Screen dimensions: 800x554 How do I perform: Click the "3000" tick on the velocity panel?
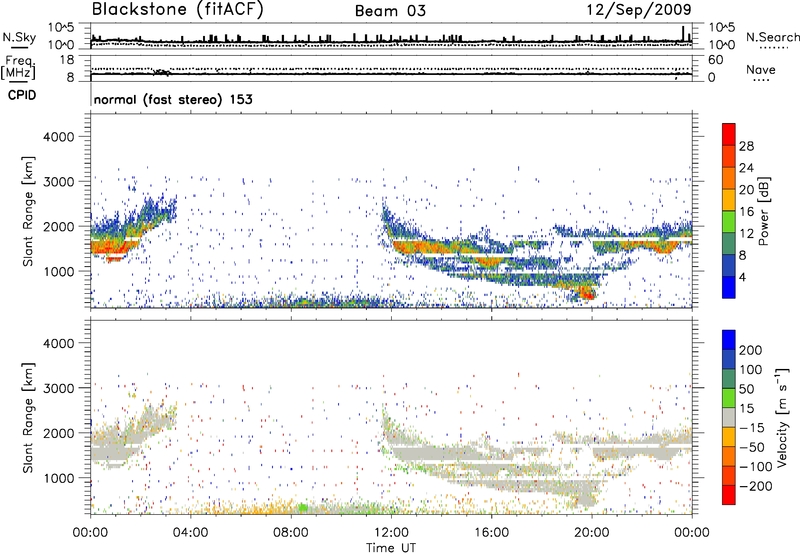coord(58,388)
